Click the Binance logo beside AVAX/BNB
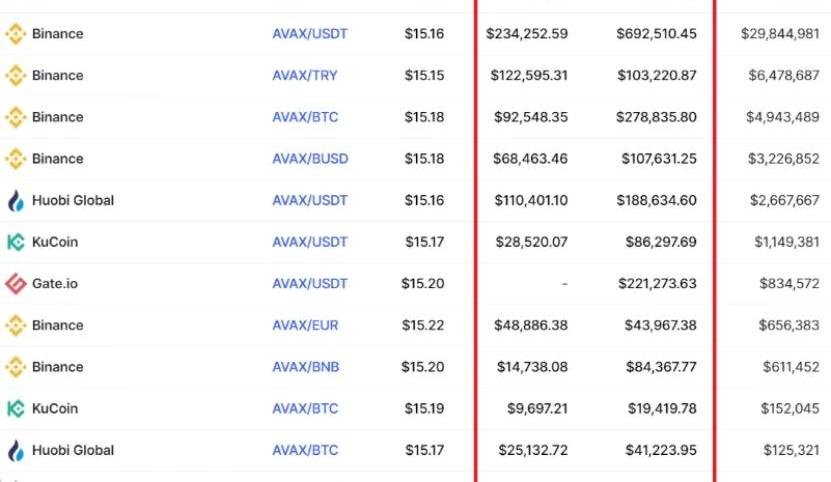Viewport: 831px width, 482px height. pos(15,367)
